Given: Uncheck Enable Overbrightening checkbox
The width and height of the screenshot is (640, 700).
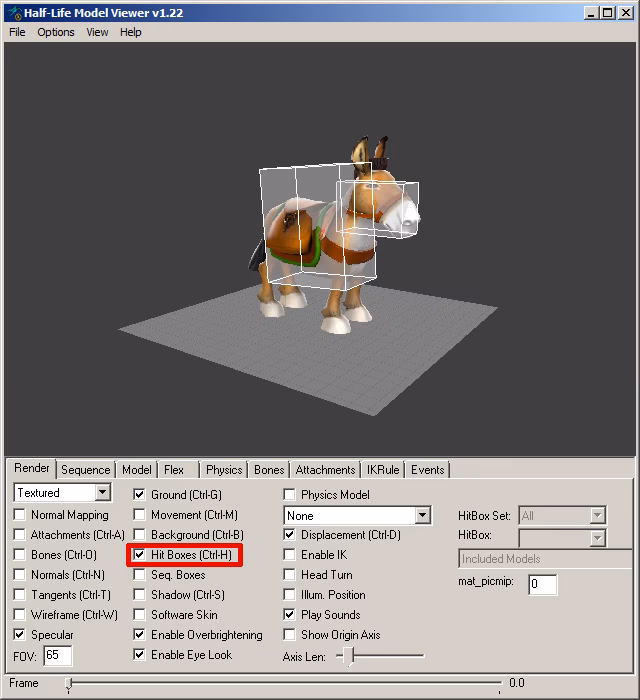Looking at the screenshot, I should click(x=139, y=634).
